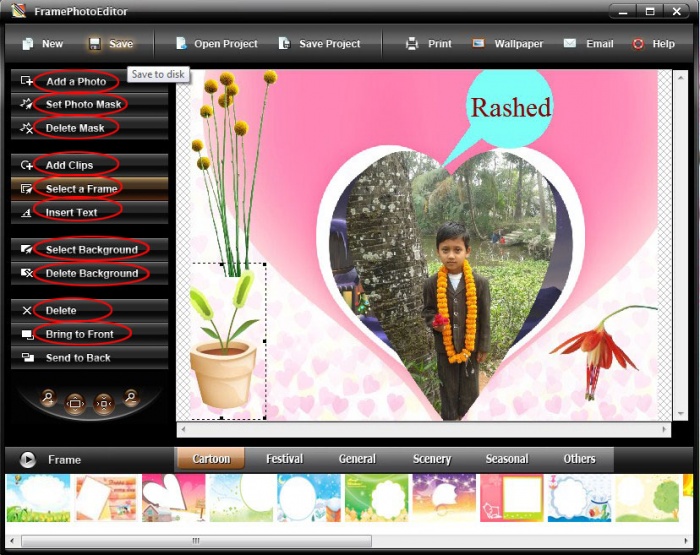700x555 pixels.
Task: Select the cloud meadow frame thumbnail
Action: coord(38,498)
